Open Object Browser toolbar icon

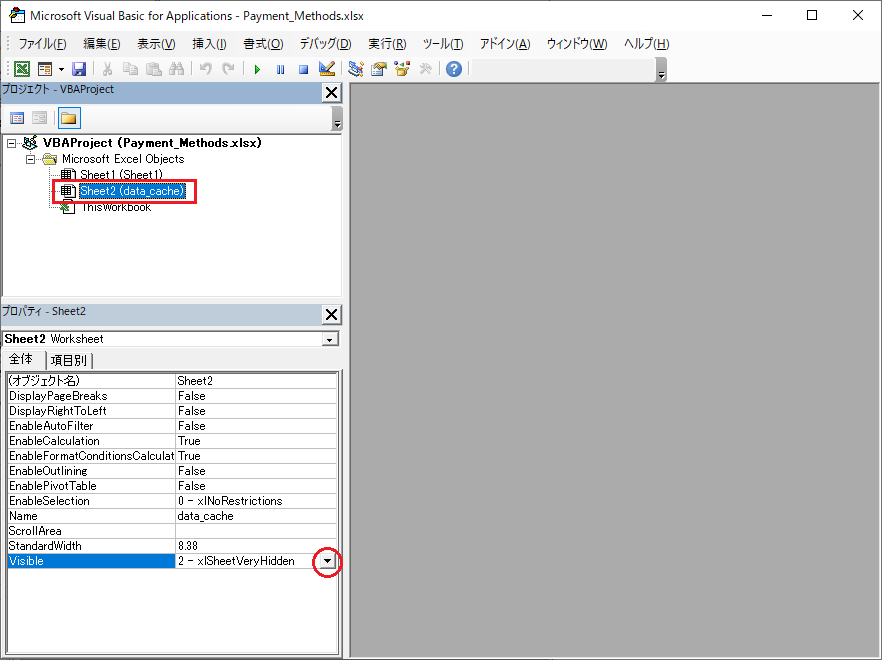[x=402, y=69]
